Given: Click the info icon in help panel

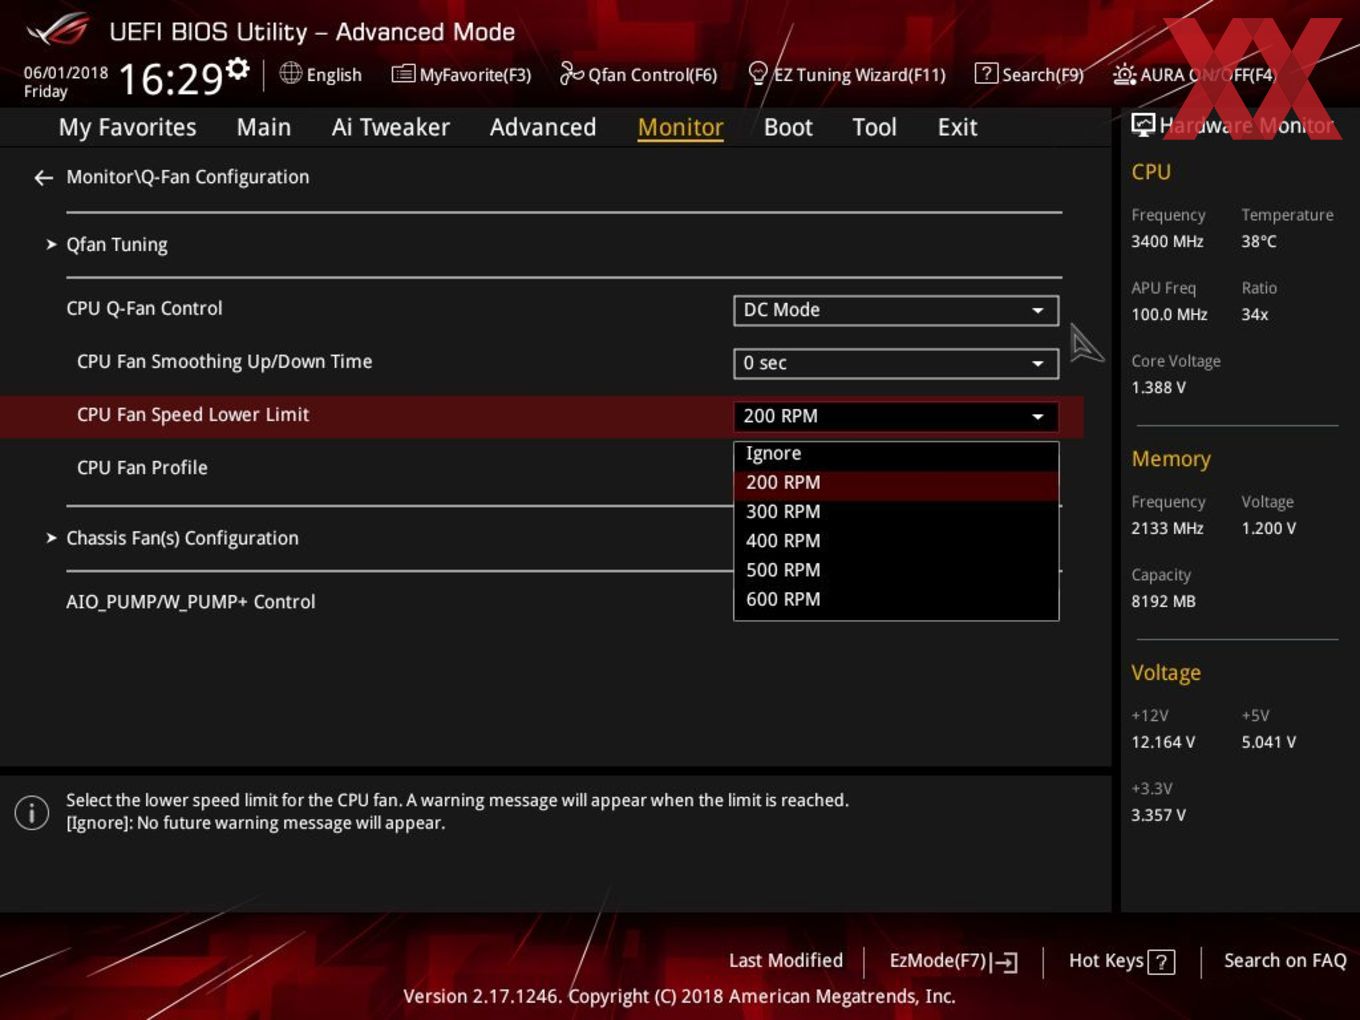Looking at the screenshot, I should 32,812.
